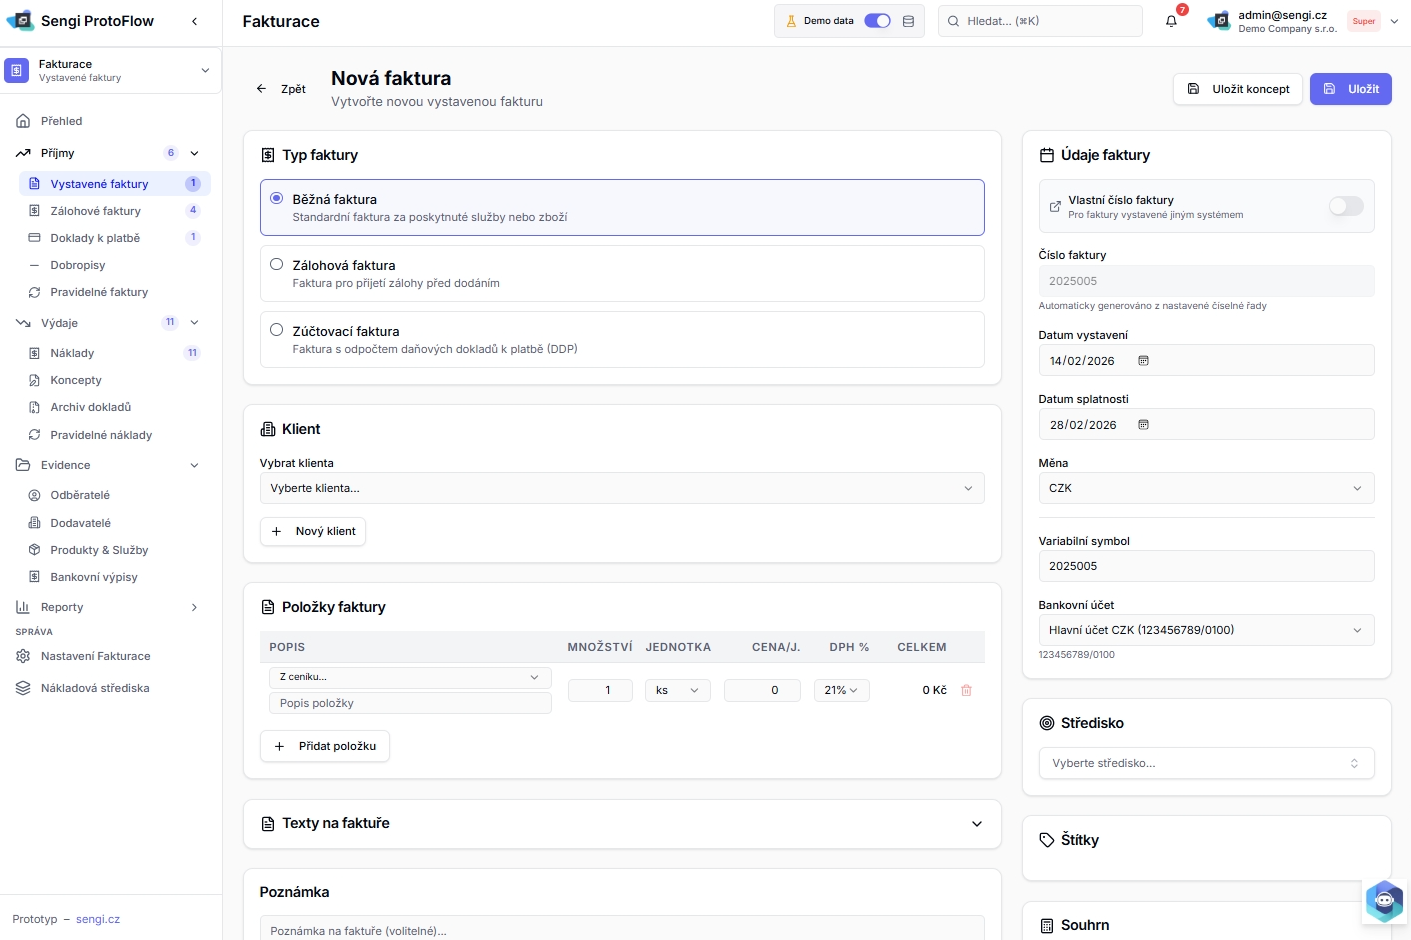Toggle the Demo data switch
The image size is (1411, 940).
click(x=877, y=21)
